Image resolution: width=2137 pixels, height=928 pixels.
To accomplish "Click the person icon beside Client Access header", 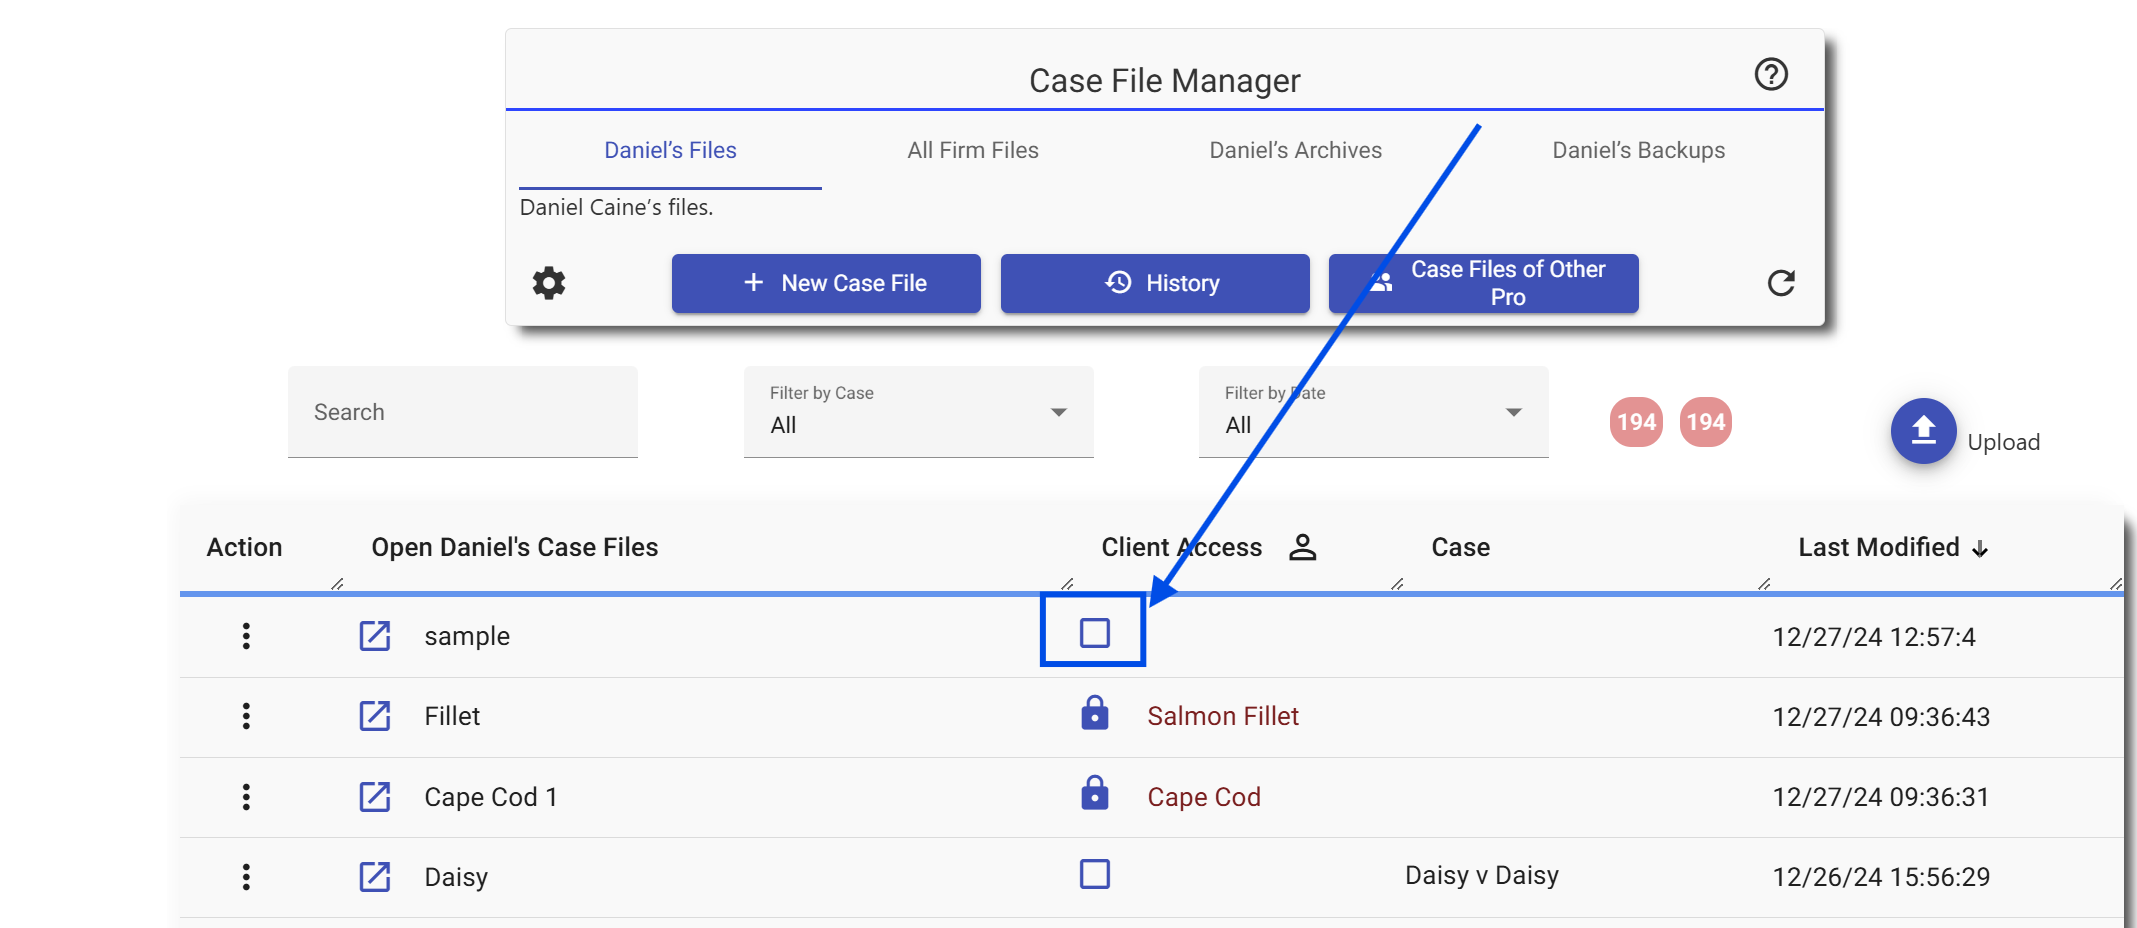I will pos(1303,547).
